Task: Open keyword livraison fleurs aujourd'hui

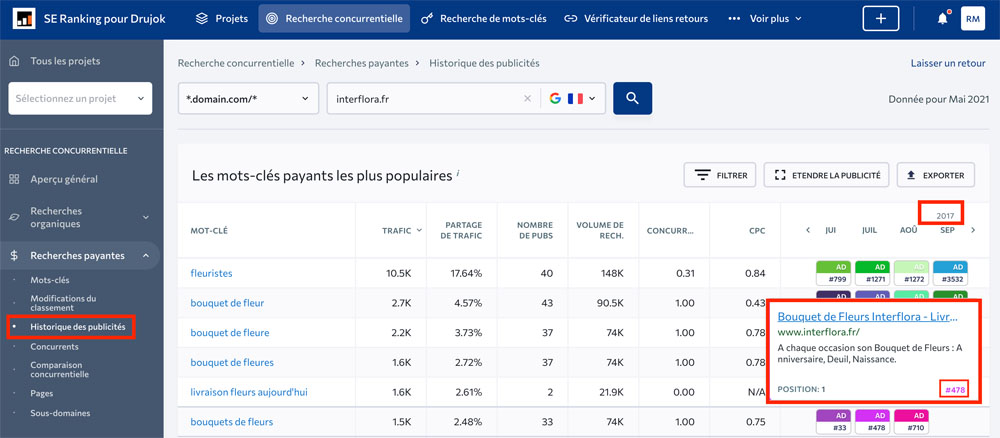Action: pos(249,392)
